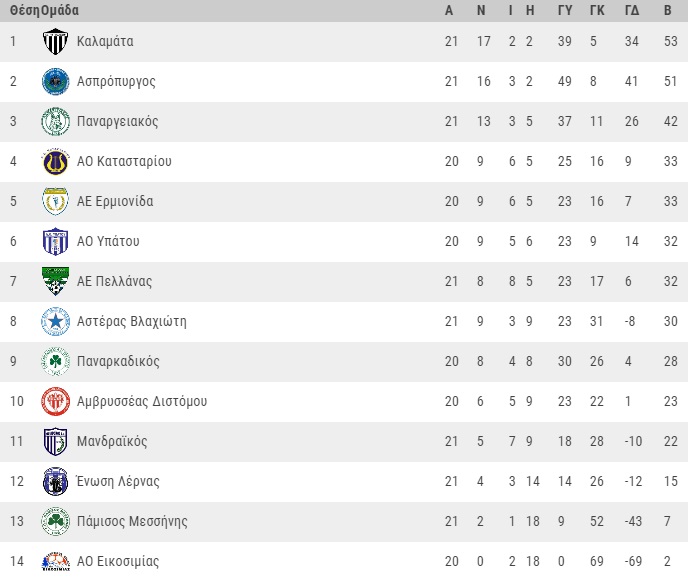Open the Πάμισος Μεσσήνης team link

click(132, 521)
